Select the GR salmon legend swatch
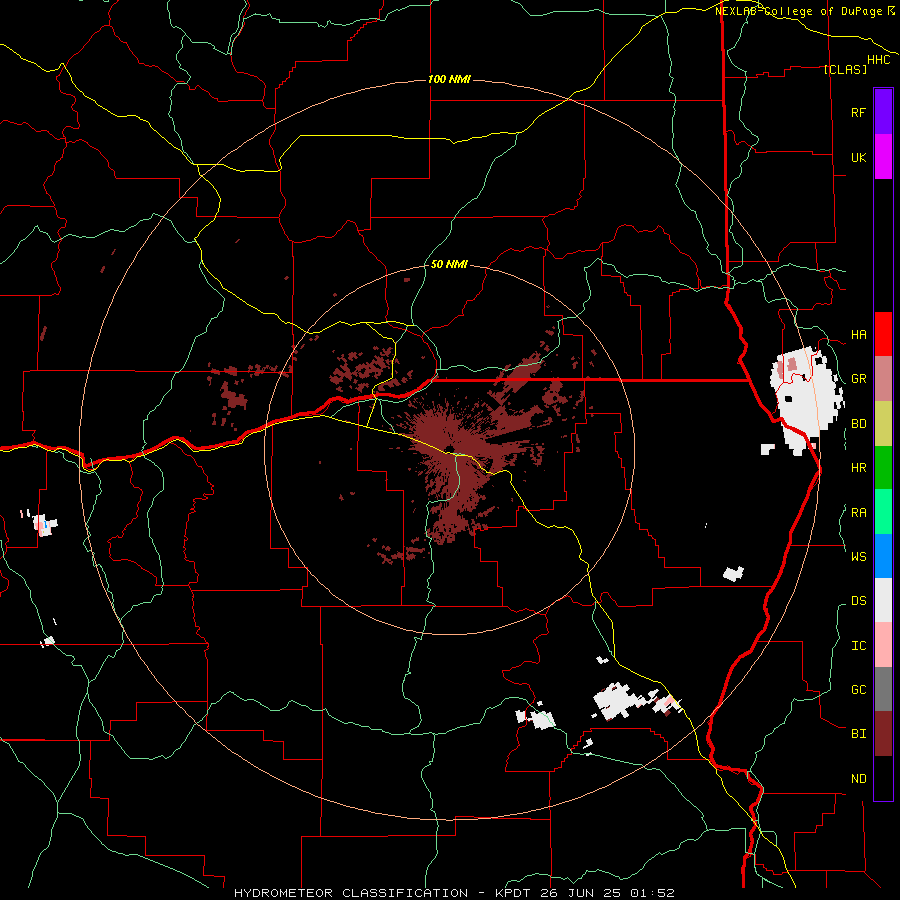Screen dimensions: 900x900 tap(883, 378)
